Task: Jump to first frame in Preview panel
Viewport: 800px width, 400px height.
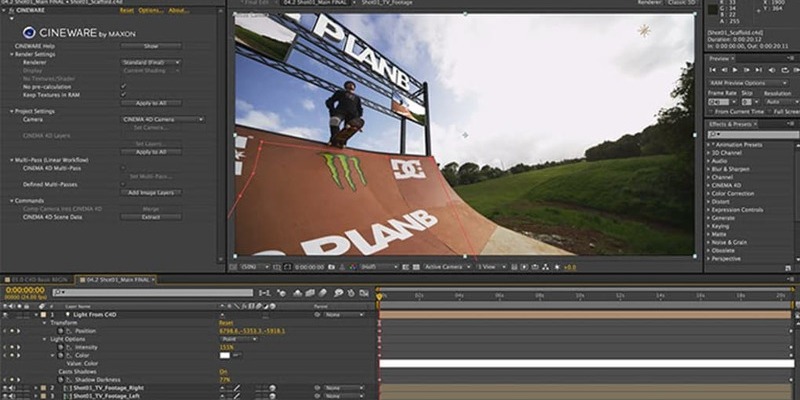Action: [712, 70]
